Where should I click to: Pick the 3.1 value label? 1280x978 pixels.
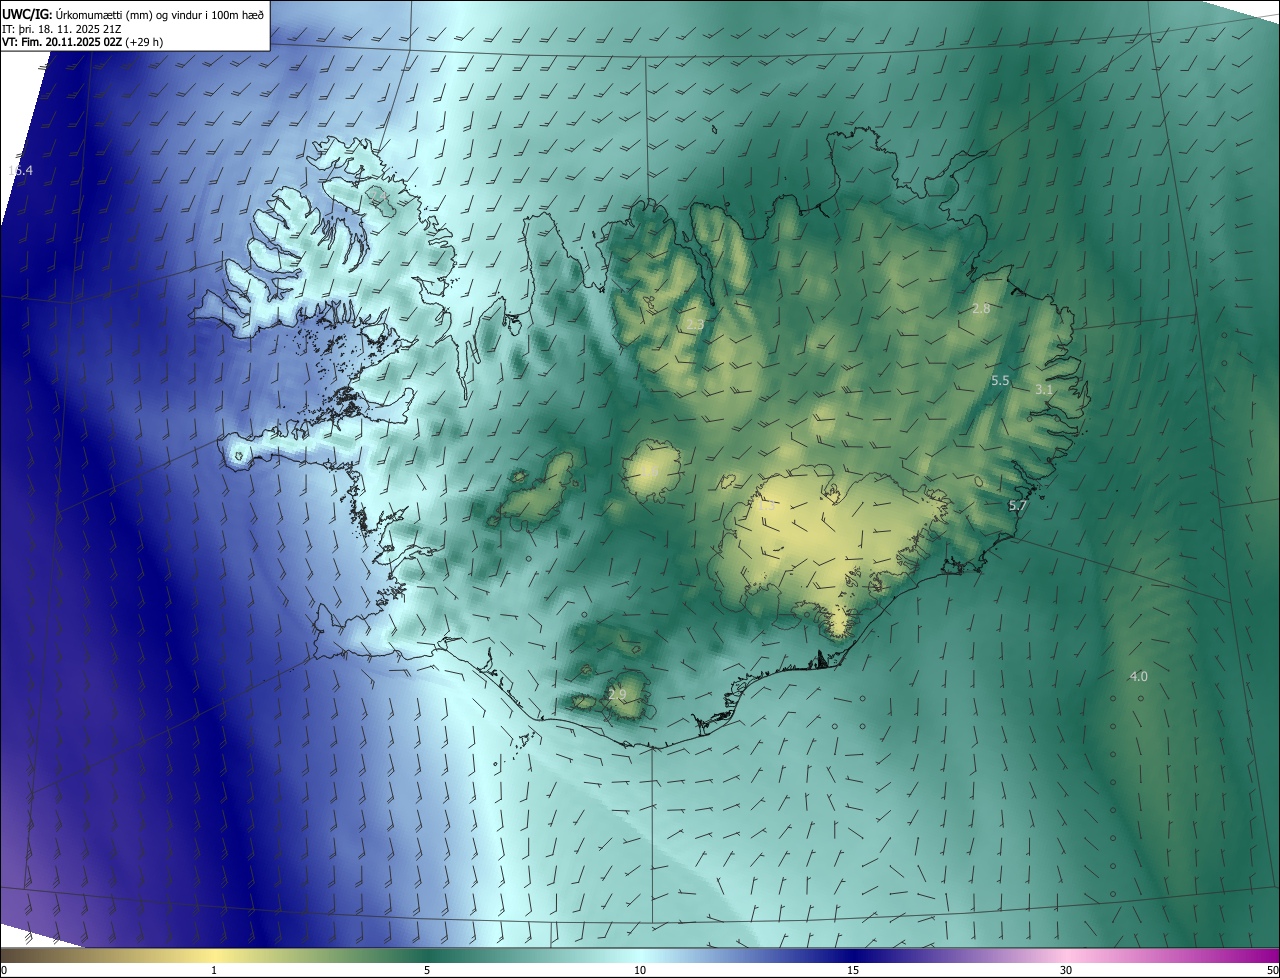pyautogui.click(x=1044, y=390)
